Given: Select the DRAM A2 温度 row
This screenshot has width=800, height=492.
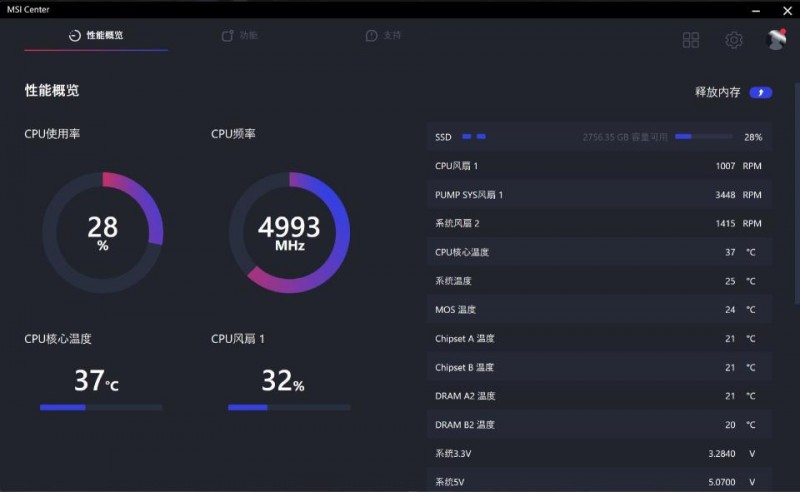Looking at the screenshot, I should pos(599,396).
